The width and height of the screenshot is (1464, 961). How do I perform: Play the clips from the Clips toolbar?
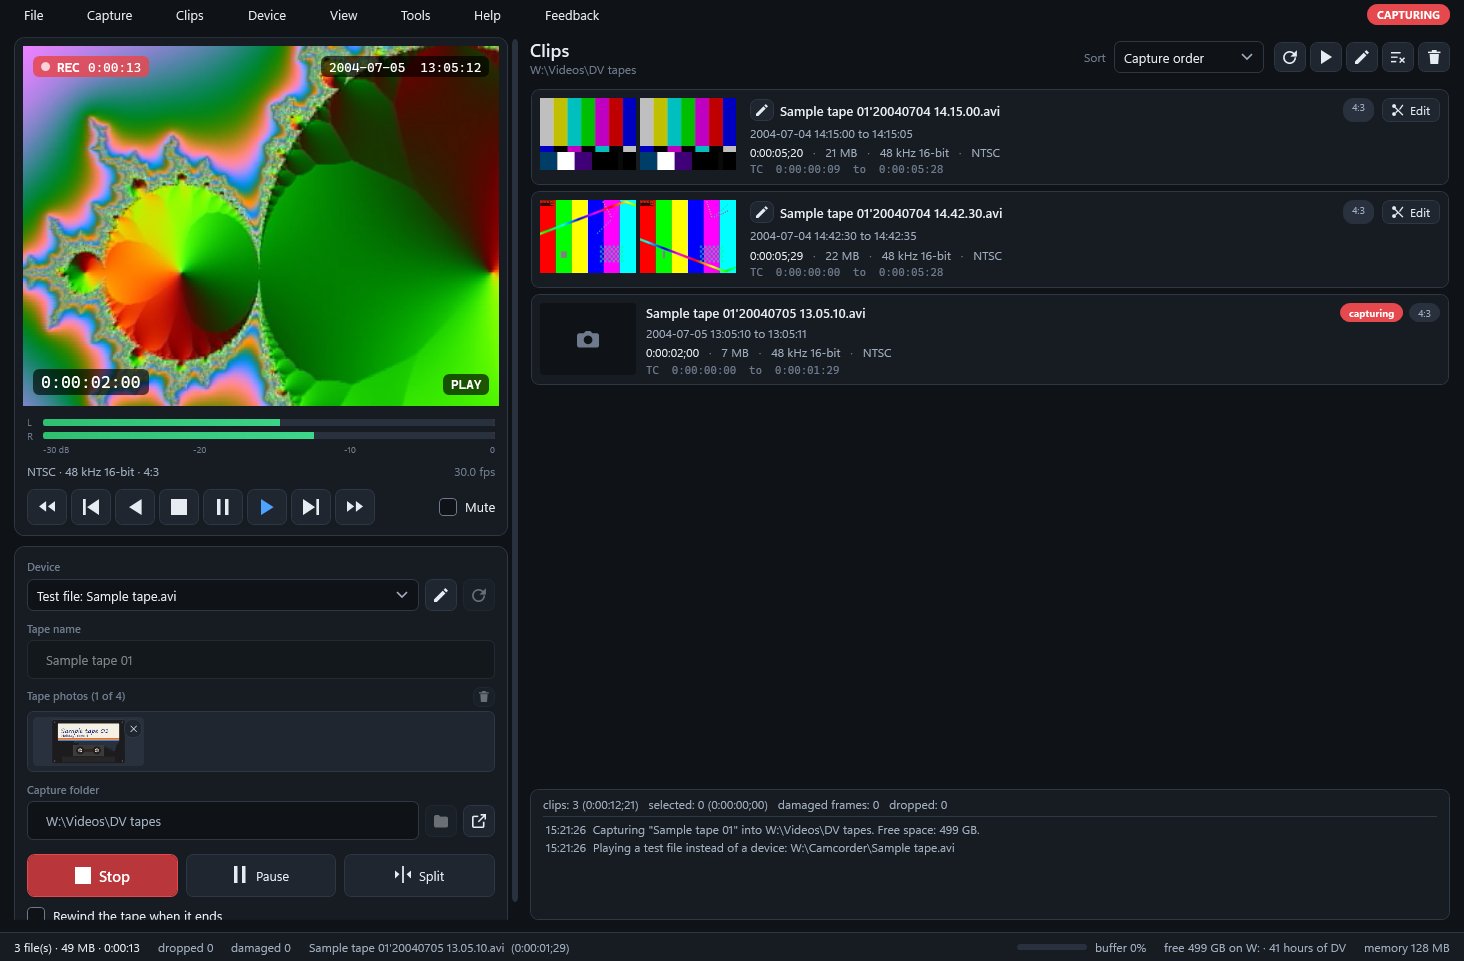[x=1326, y=57]
